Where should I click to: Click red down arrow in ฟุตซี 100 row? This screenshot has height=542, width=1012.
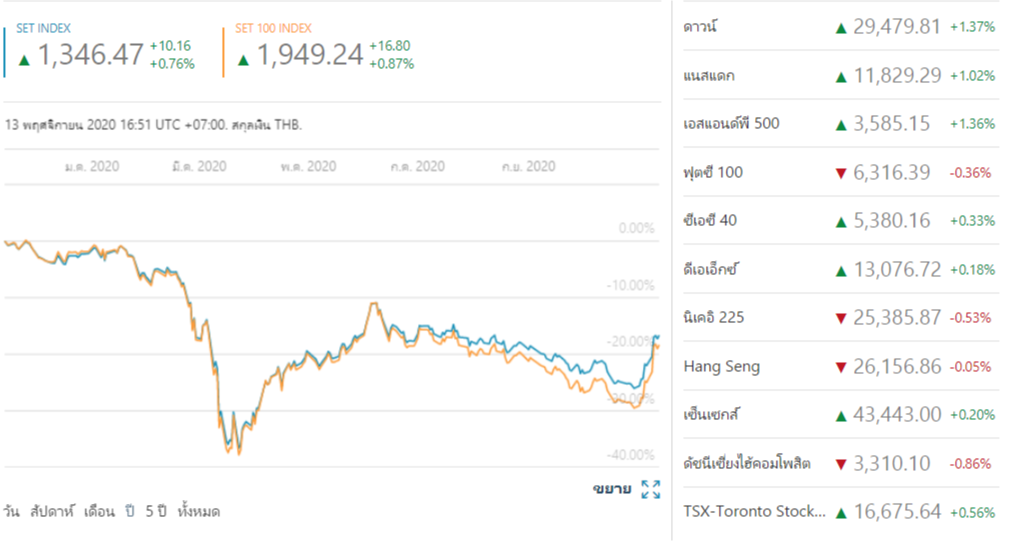point(841,174)
